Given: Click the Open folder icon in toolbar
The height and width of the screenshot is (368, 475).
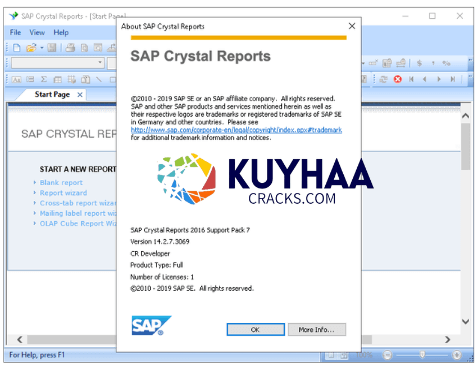Looking at the screenshot, I should 31,48.
